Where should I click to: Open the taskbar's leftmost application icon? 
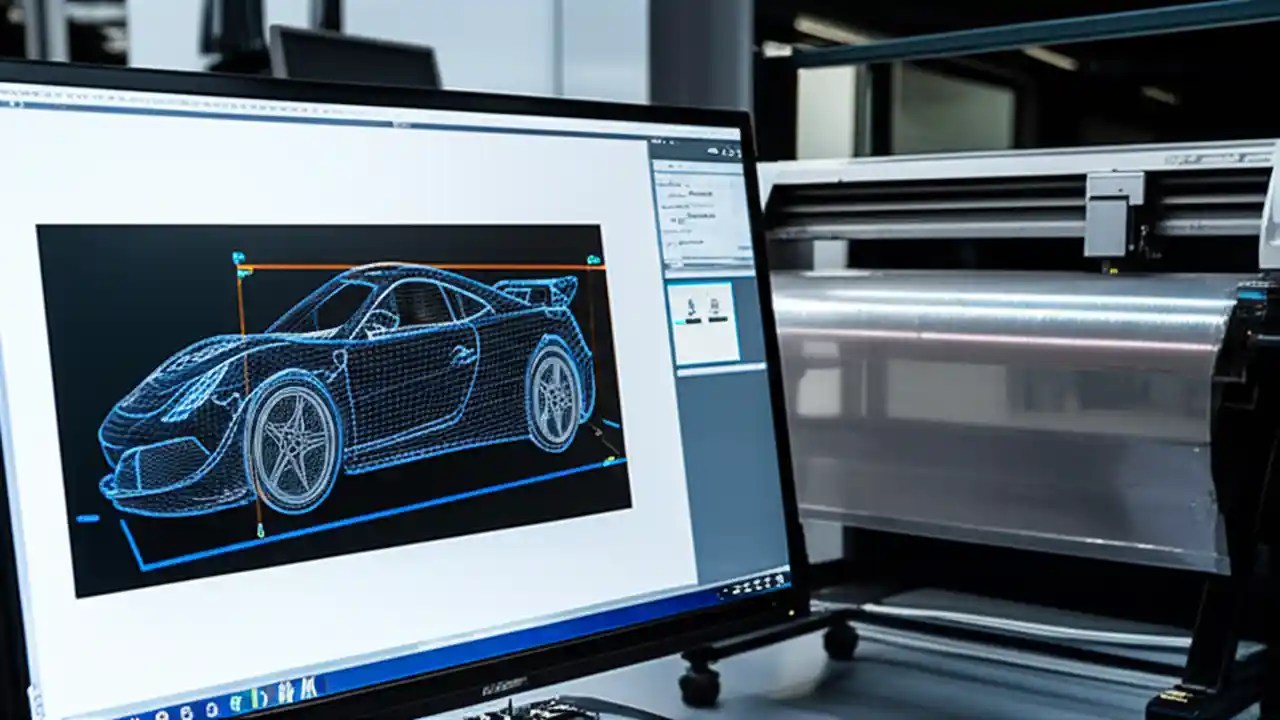pos(162,713)
